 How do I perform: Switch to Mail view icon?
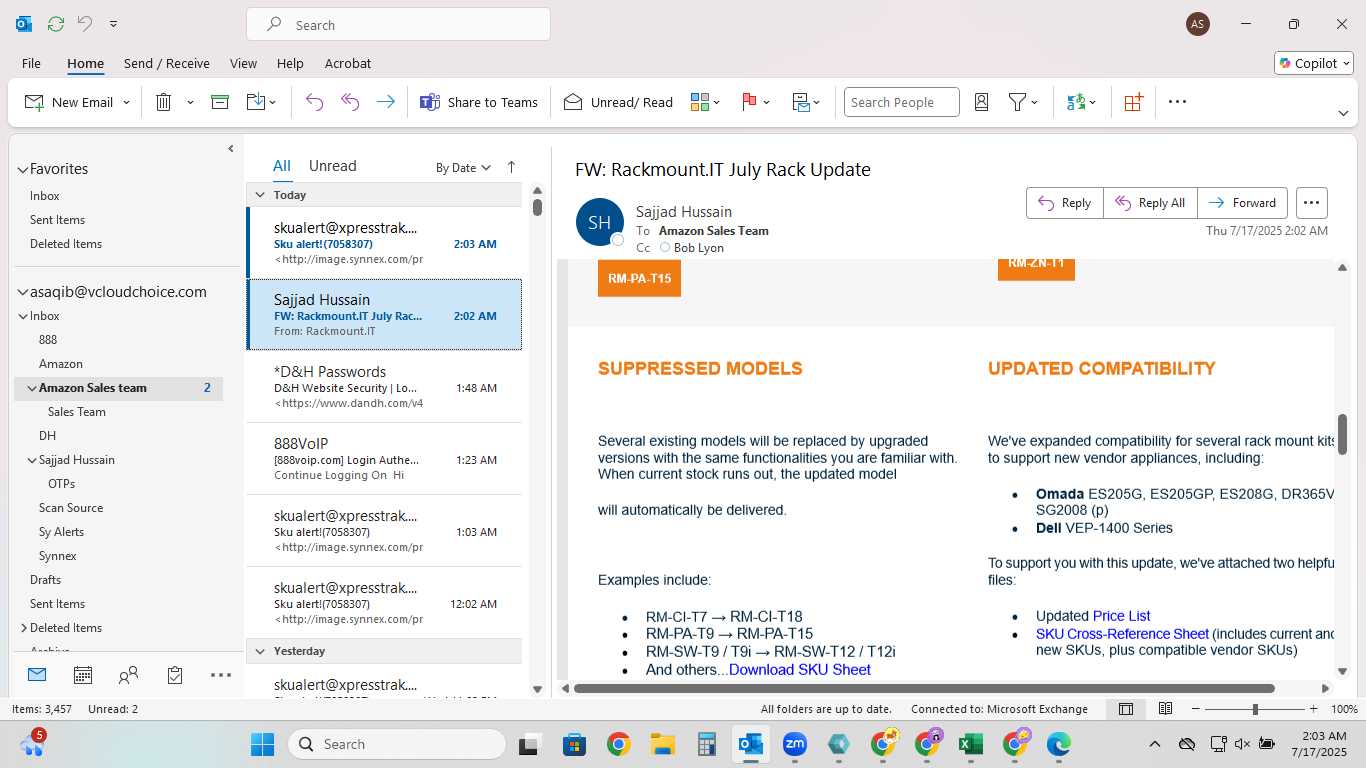point(37,676)
